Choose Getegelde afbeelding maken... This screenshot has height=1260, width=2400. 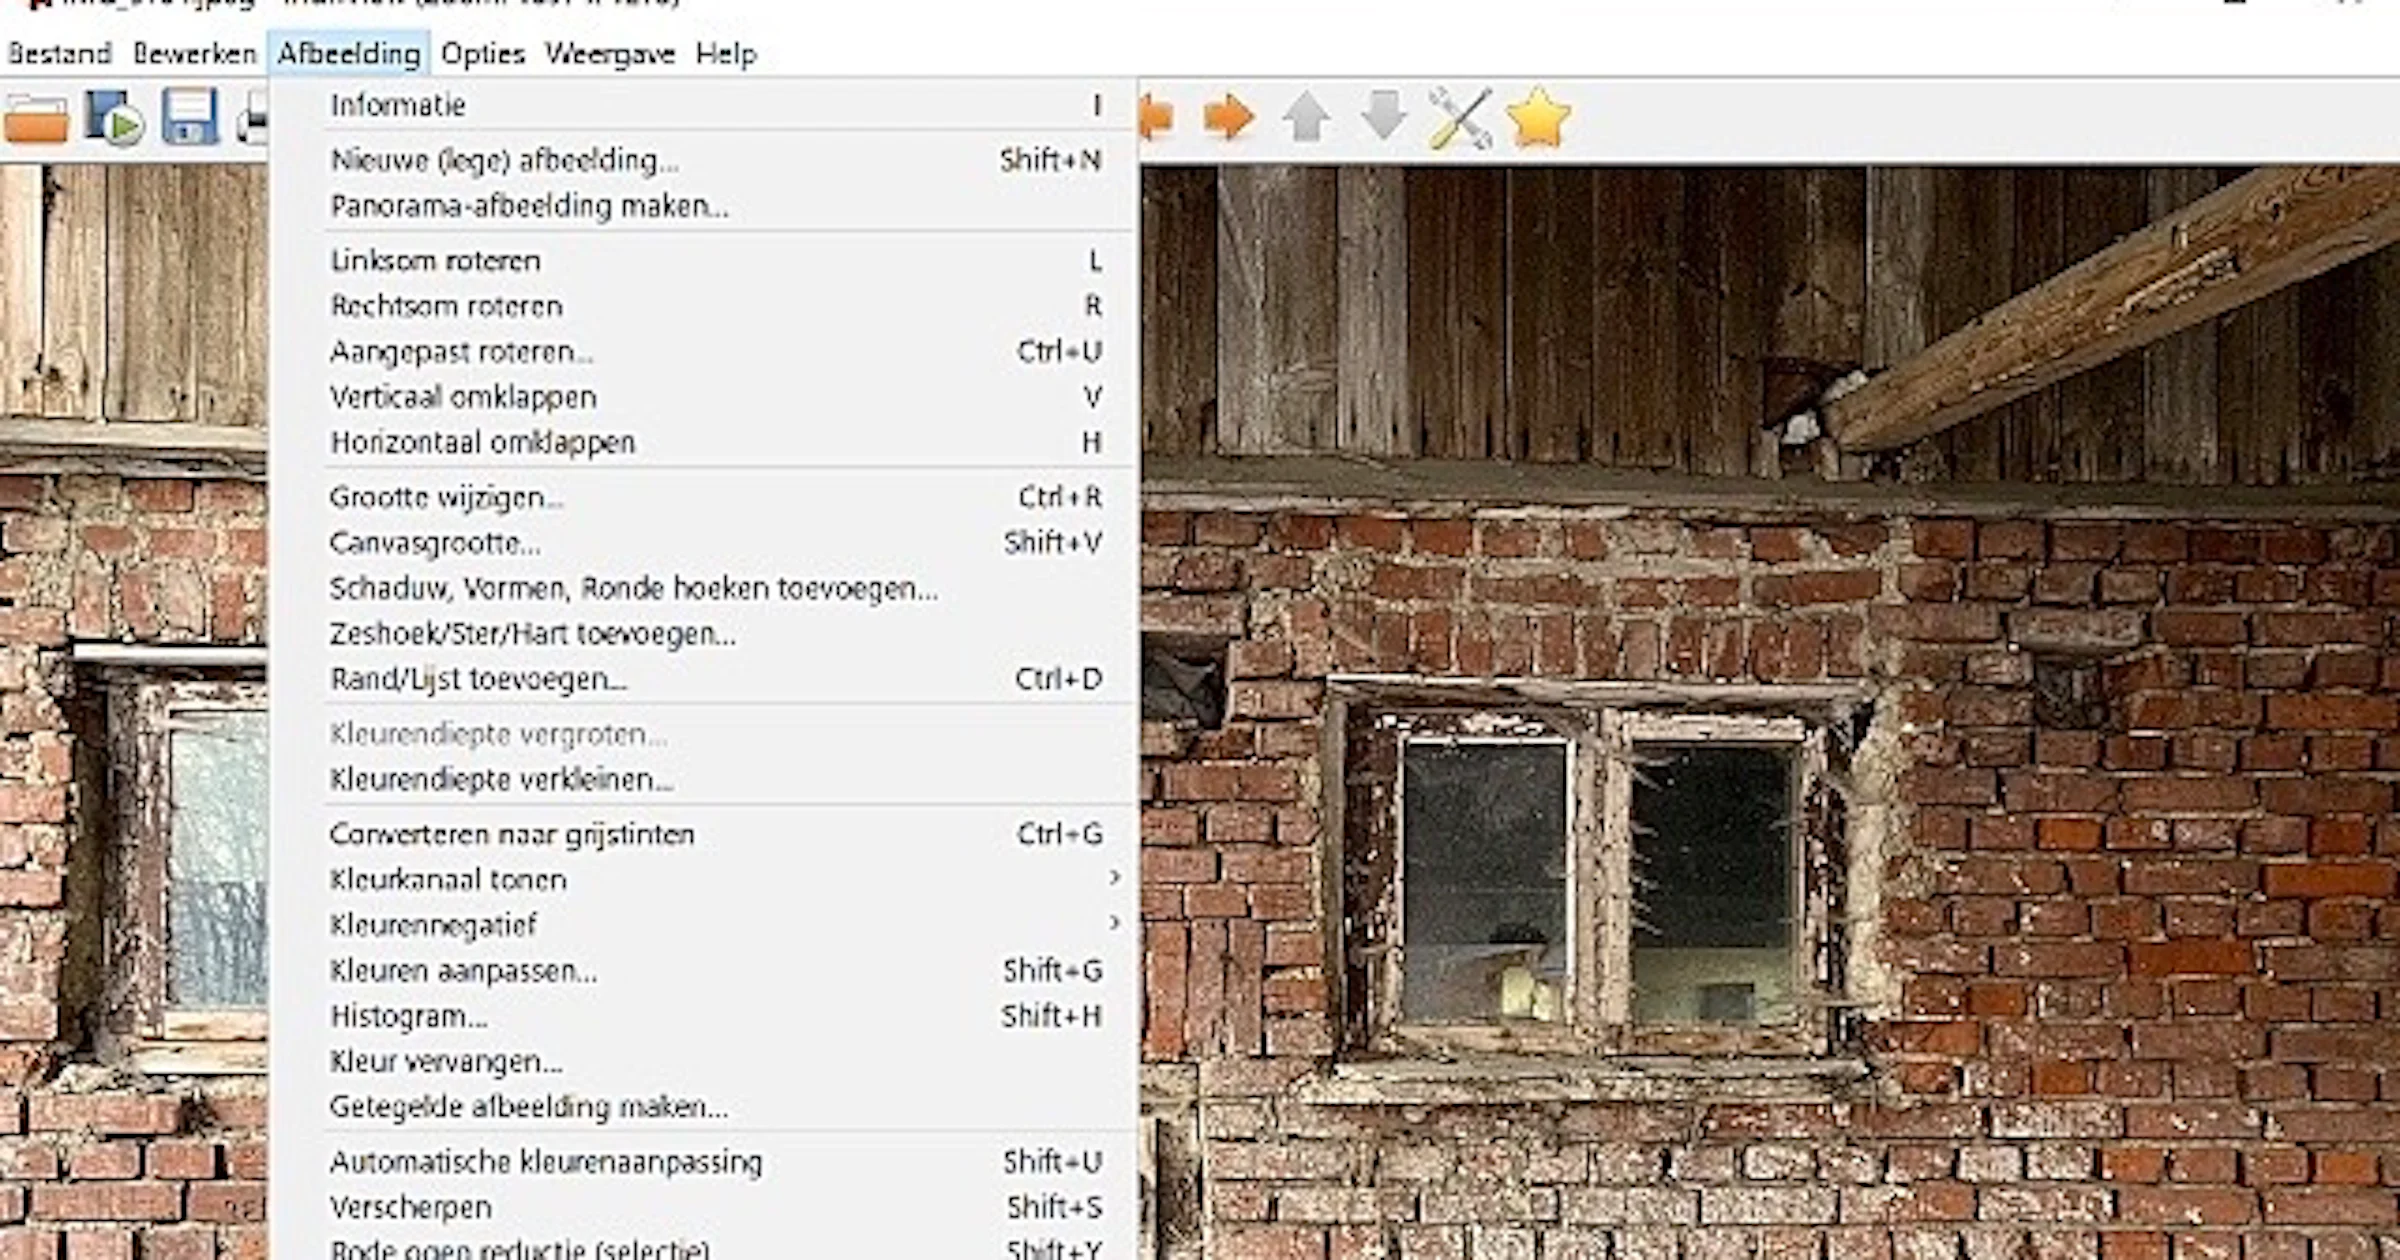click(x=704, y=1107)
